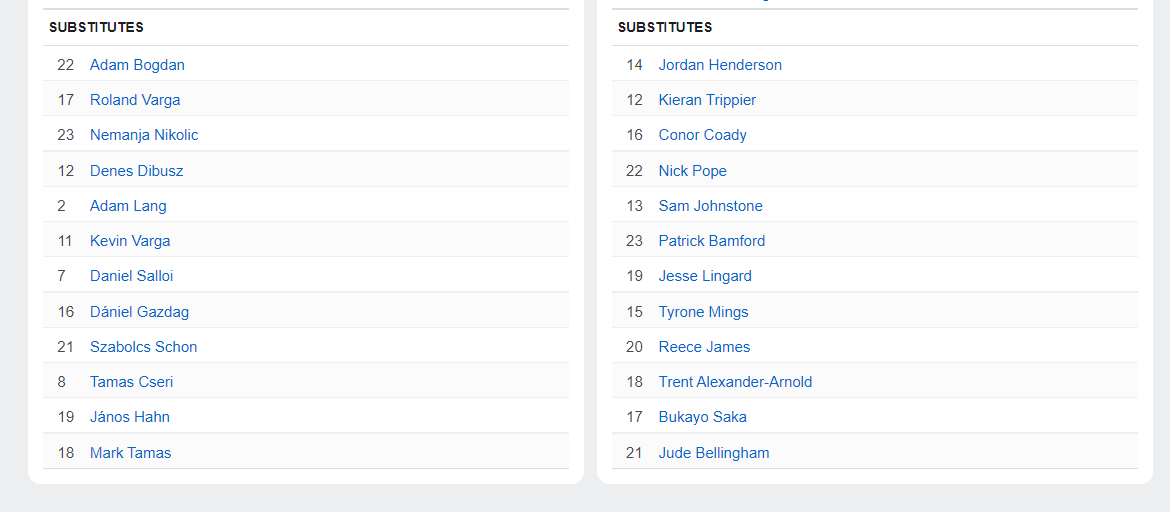Click on Adam Lang's name
This screenshot has width=1170, height=512.
click(128, 206)
